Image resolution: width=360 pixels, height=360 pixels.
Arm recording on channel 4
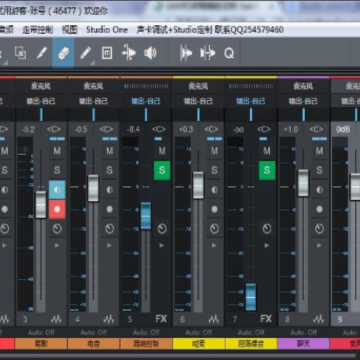click(109, 209)
